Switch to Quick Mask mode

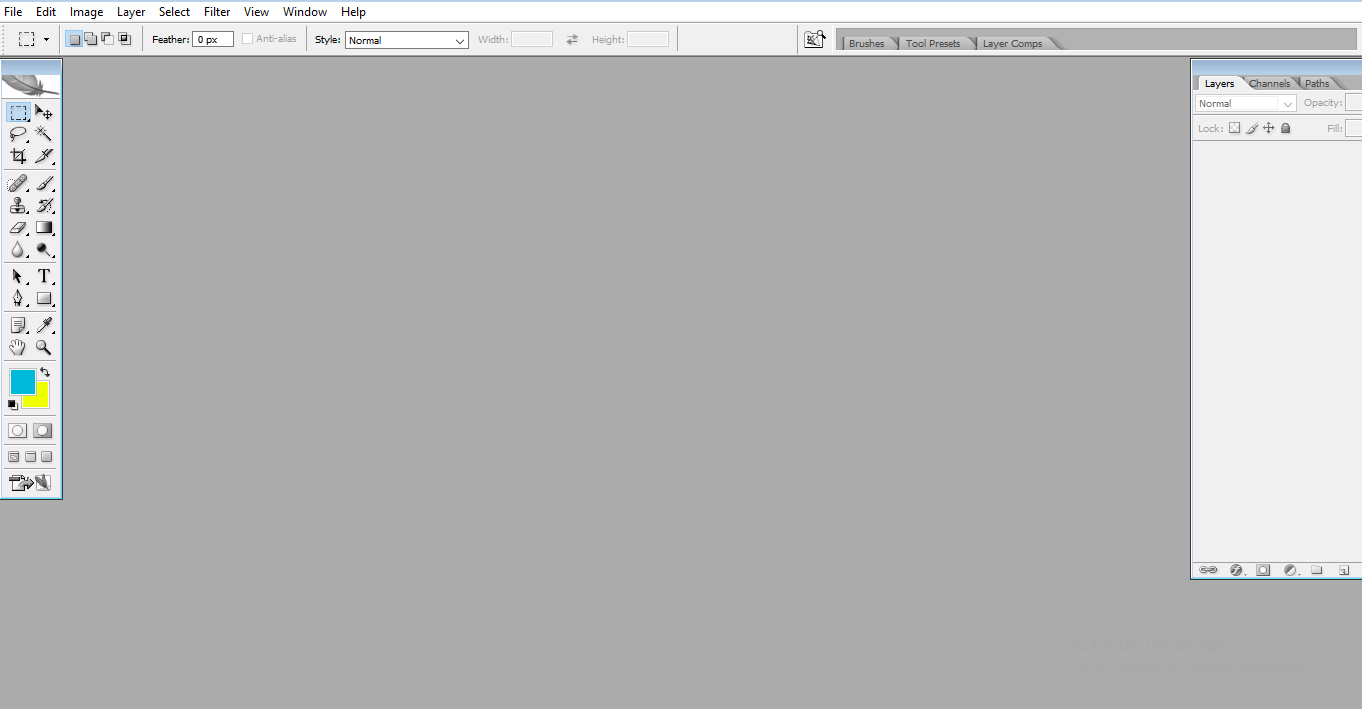tap(42, 430)
